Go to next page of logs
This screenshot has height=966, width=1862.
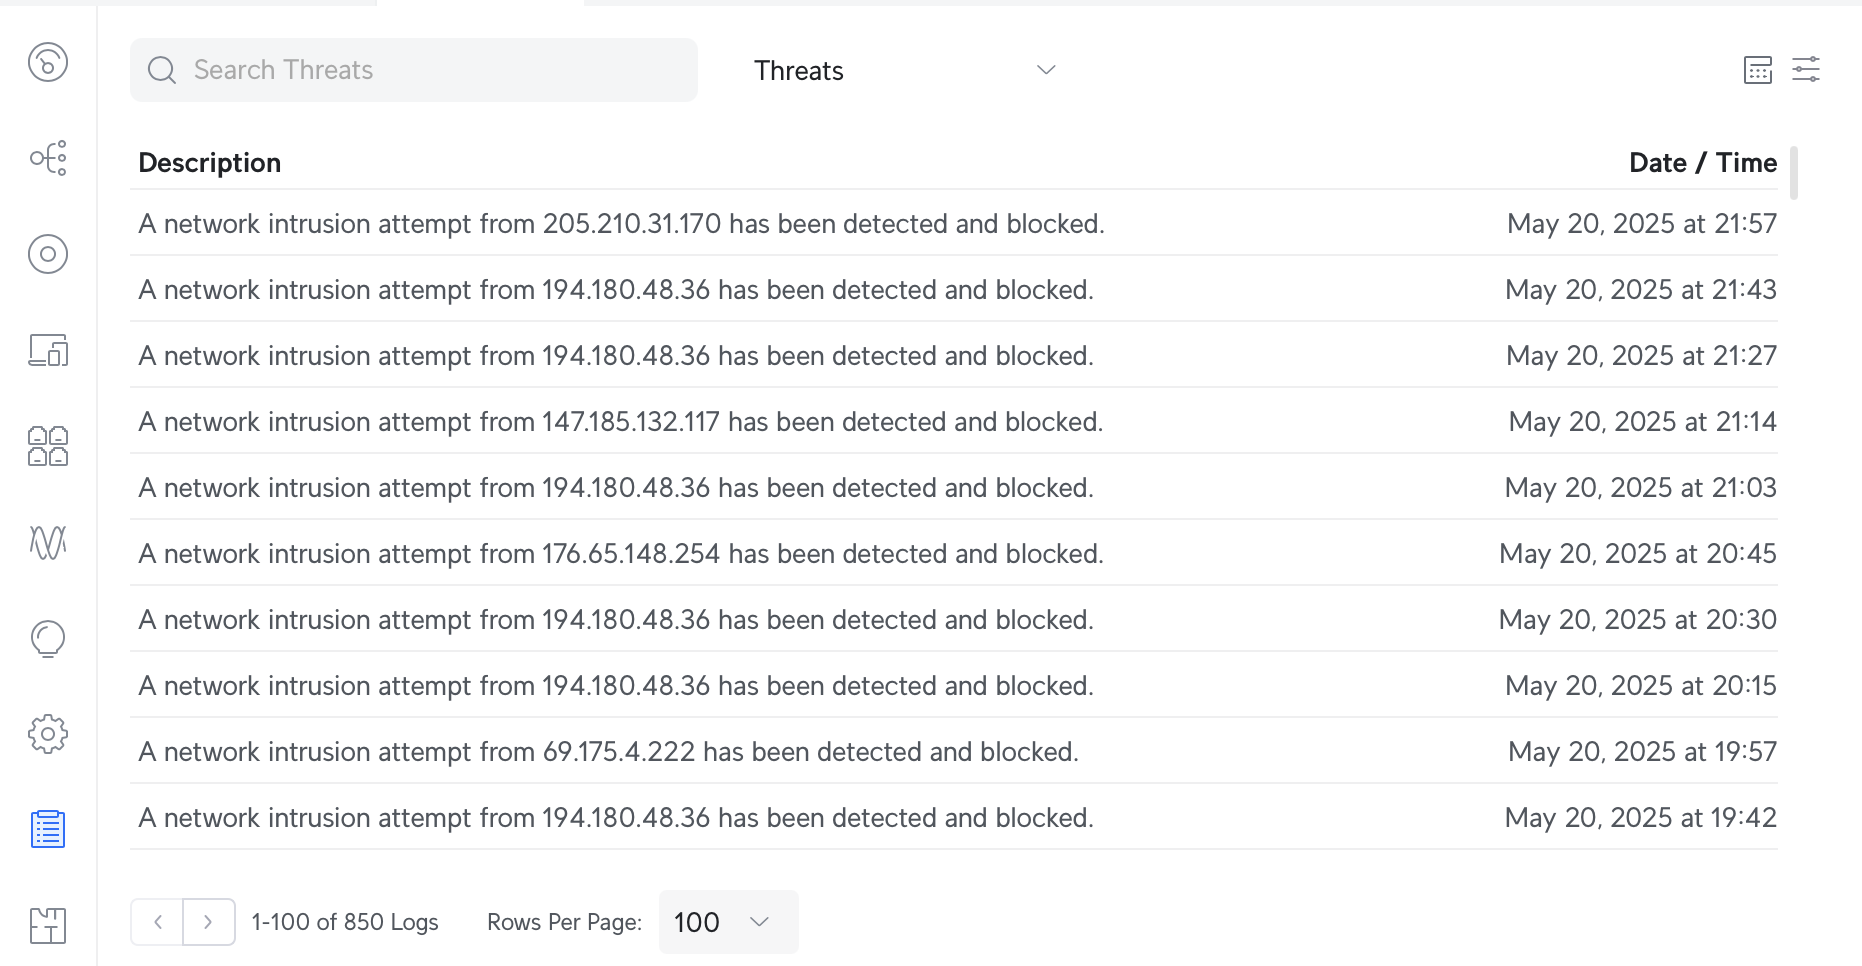[x=208, y=922]
